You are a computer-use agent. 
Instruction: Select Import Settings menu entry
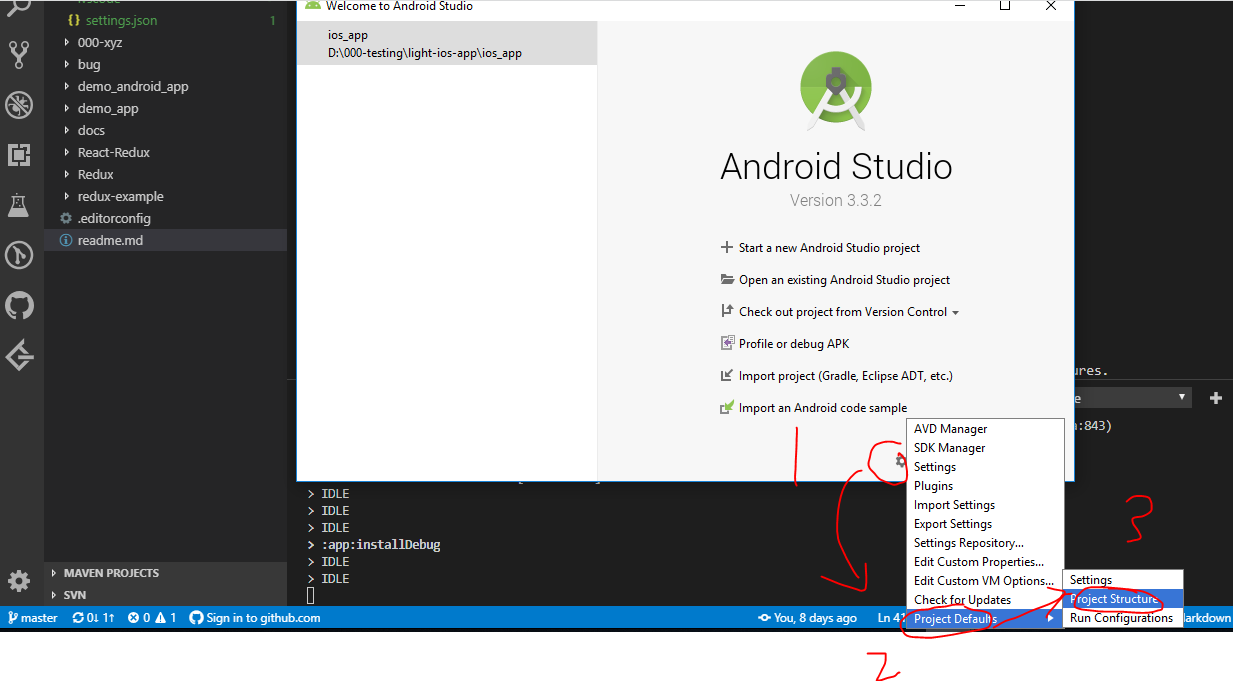coord(985,505)
